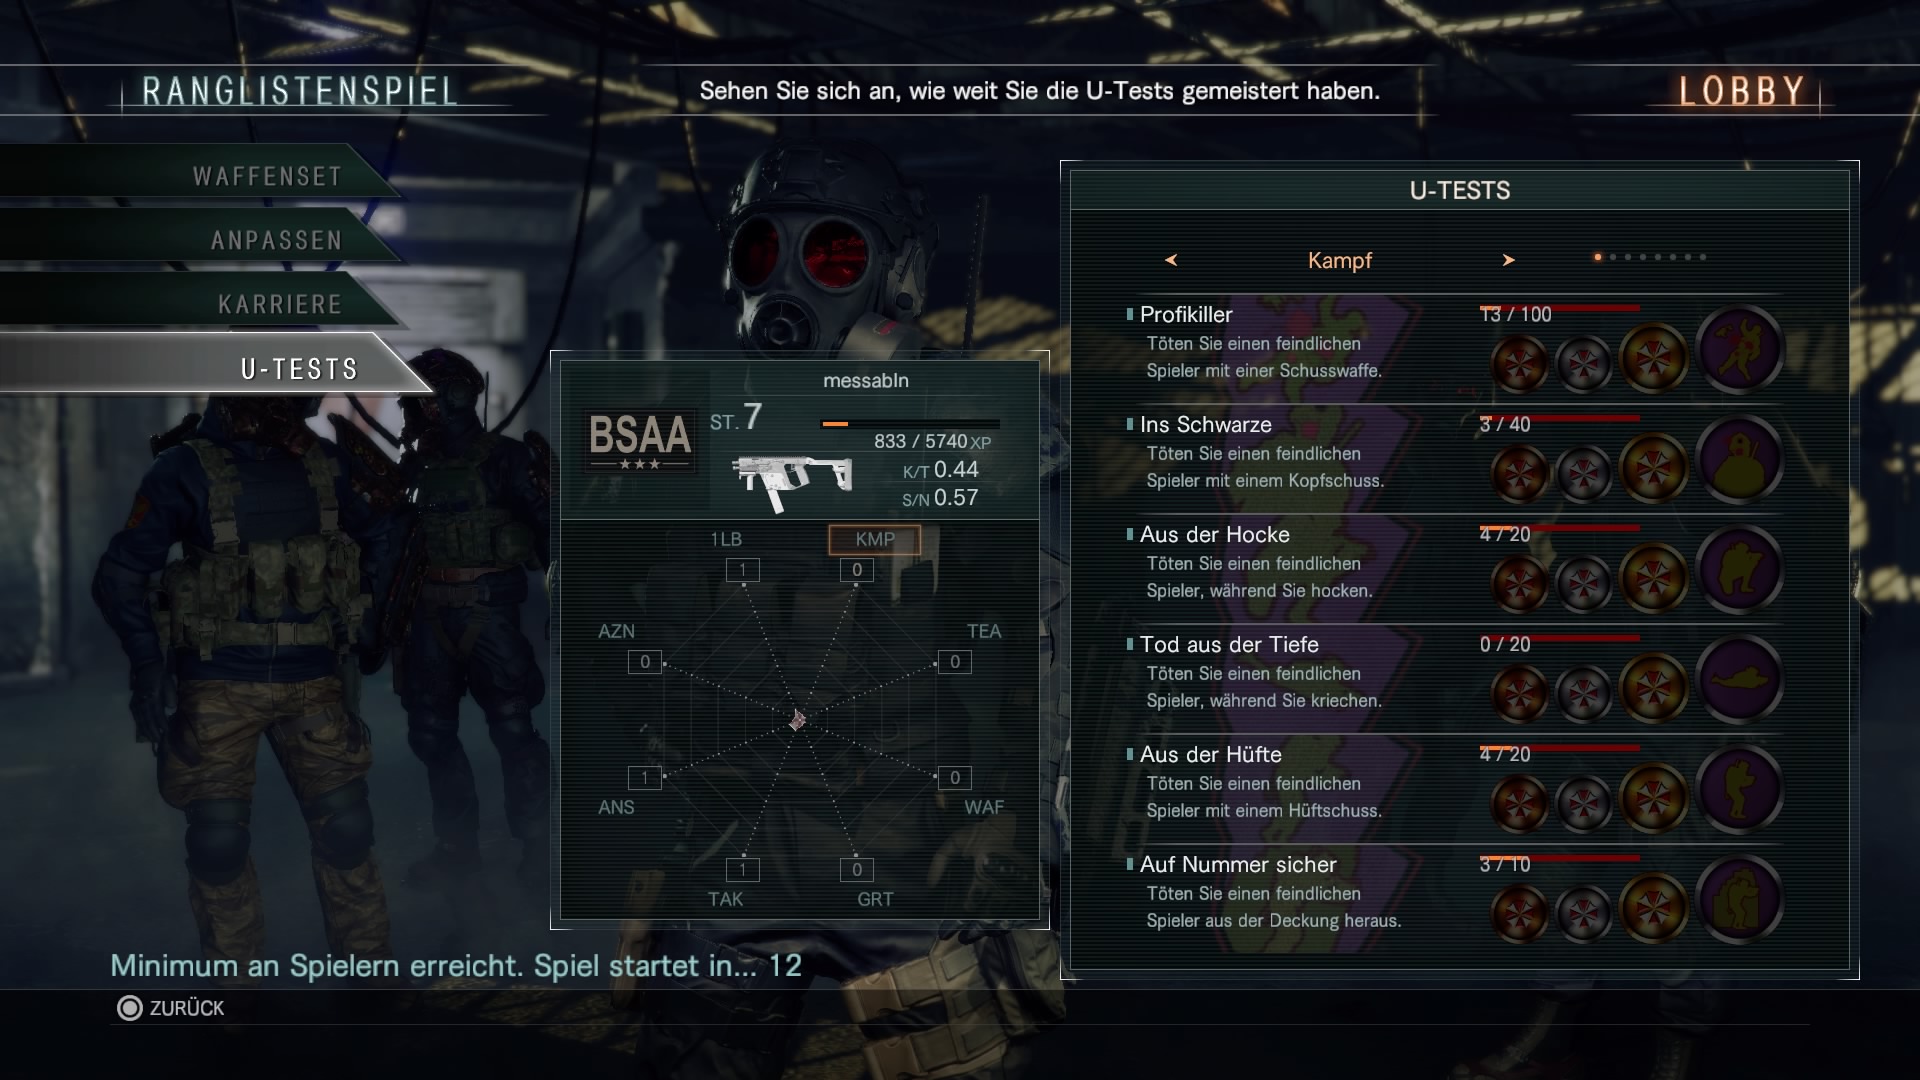Click the Zurück back button
The width and height of the screenshot is (1920, 1080).
171,1008
